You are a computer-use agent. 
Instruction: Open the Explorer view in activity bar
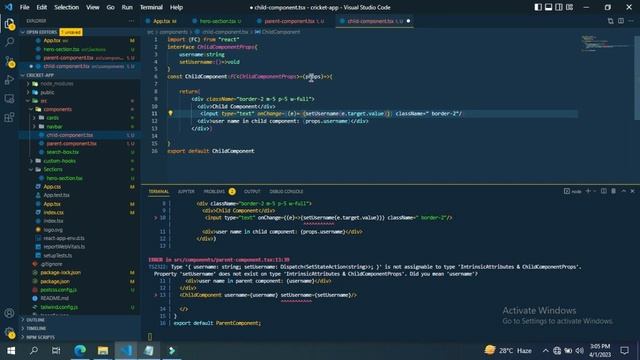tap(9, 23)
